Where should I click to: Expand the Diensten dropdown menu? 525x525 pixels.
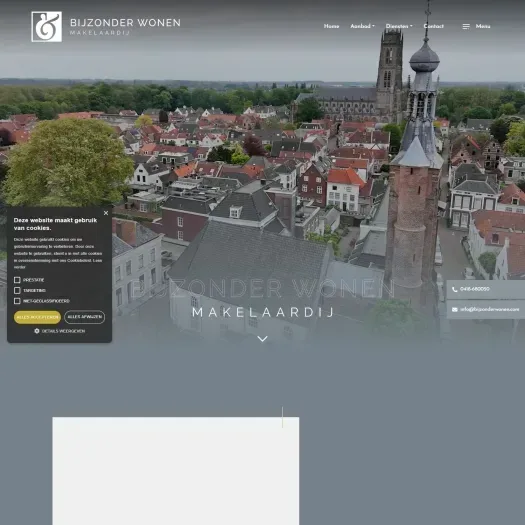click(399, 26)
